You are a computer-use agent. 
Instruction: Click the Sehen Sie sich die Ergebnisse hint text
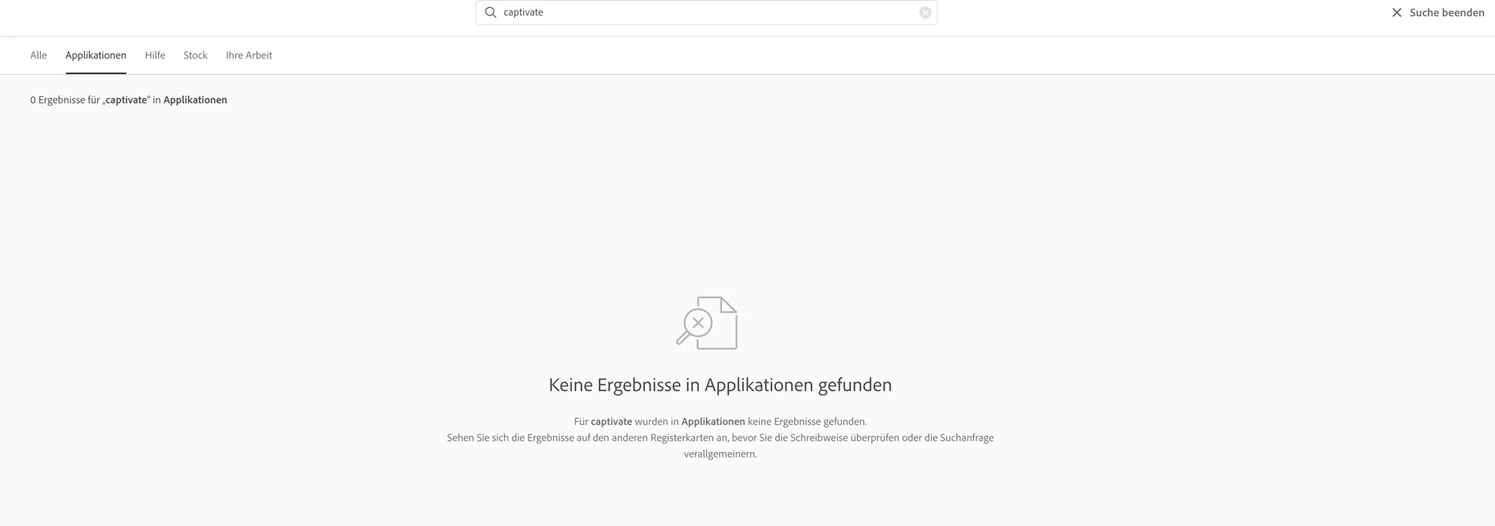click(x=720, y=446)
